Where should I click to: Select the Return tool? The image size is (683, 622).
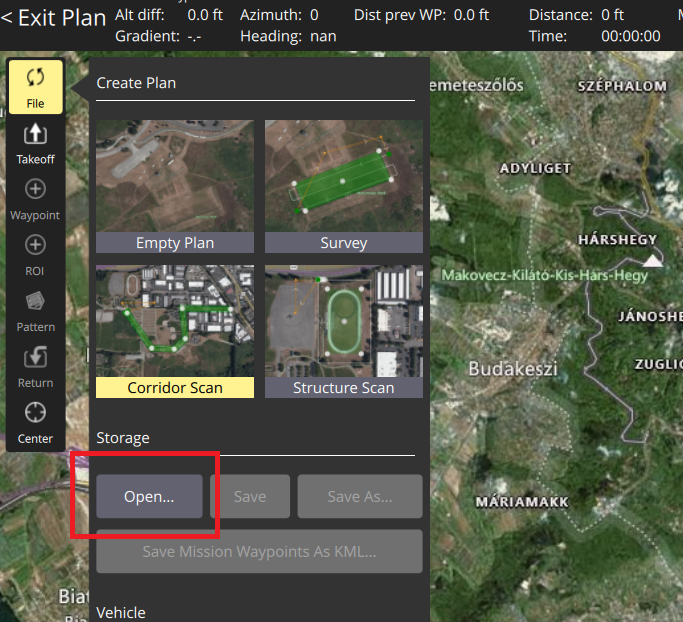(35, 367)
